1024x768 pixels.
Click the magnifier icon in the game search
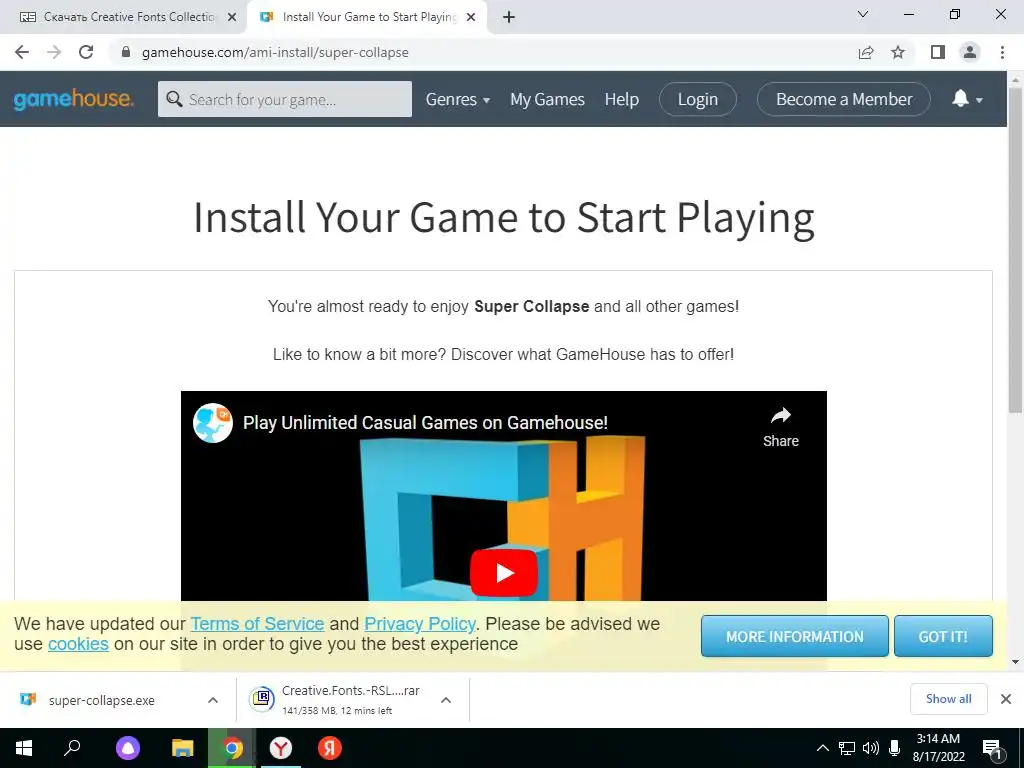[174, 99]
